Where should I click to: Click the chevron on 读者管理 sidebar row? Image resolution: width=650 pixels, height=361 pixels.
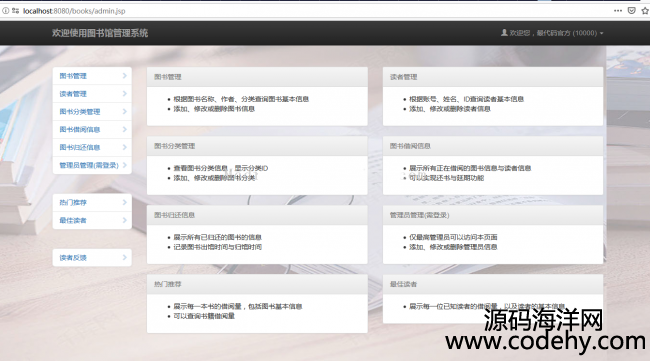coord(124,94)
